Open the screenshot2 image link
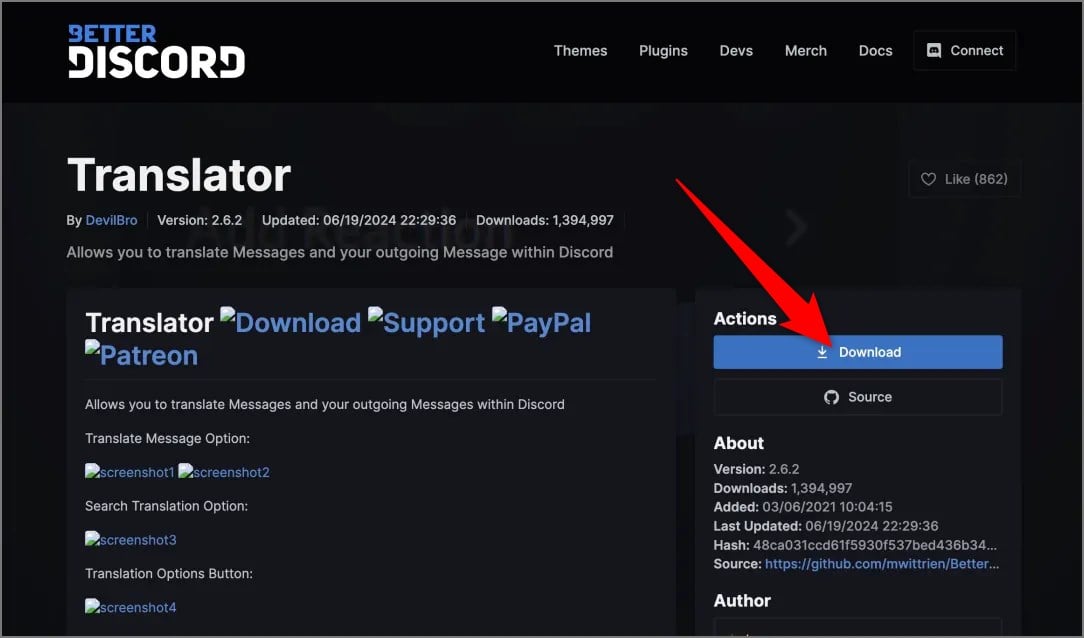The width and height of the screenshot is (1084, 638). pos(224,472)
